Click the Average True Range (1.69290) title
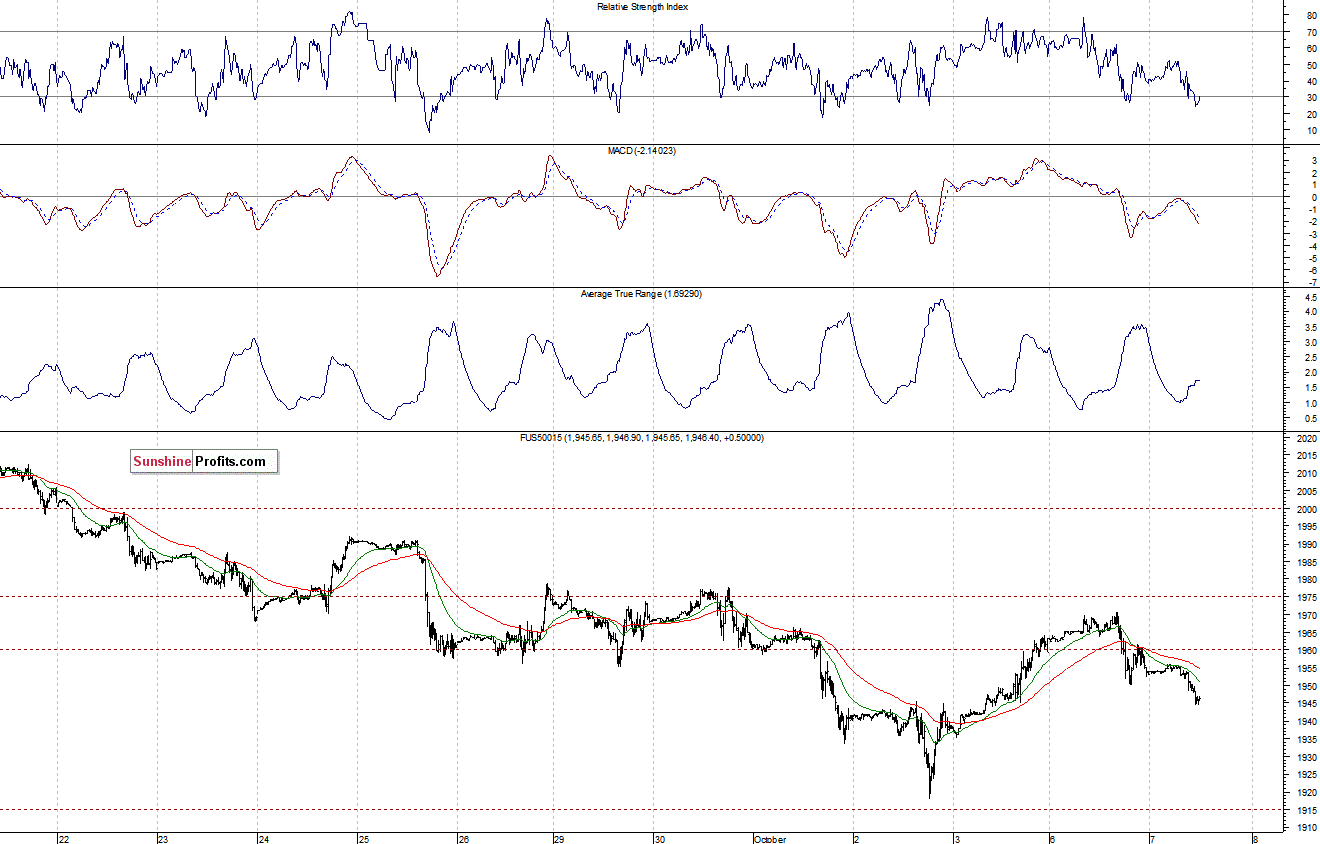Viewport: 1320px width, 844px height. [x=642, y=294]
